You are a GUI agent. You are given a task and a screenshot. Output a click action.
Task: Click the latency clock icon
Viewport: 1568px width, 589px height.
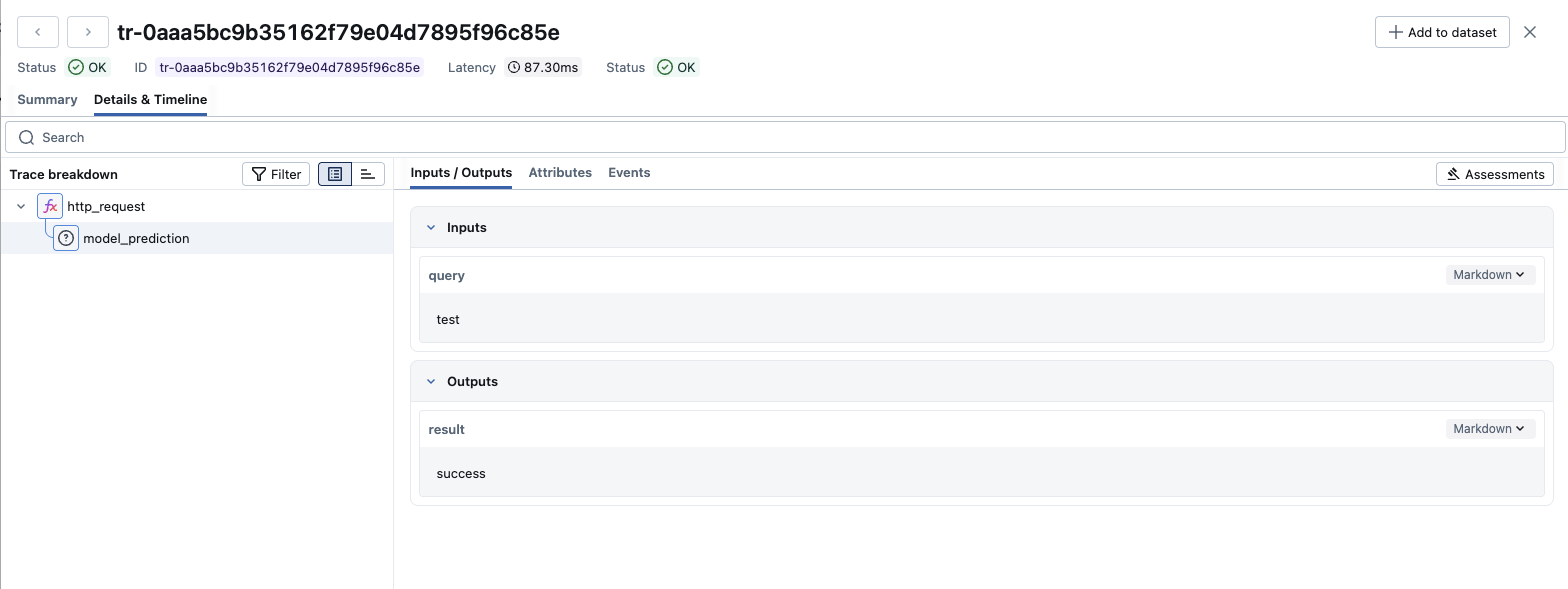click(514, 68)
